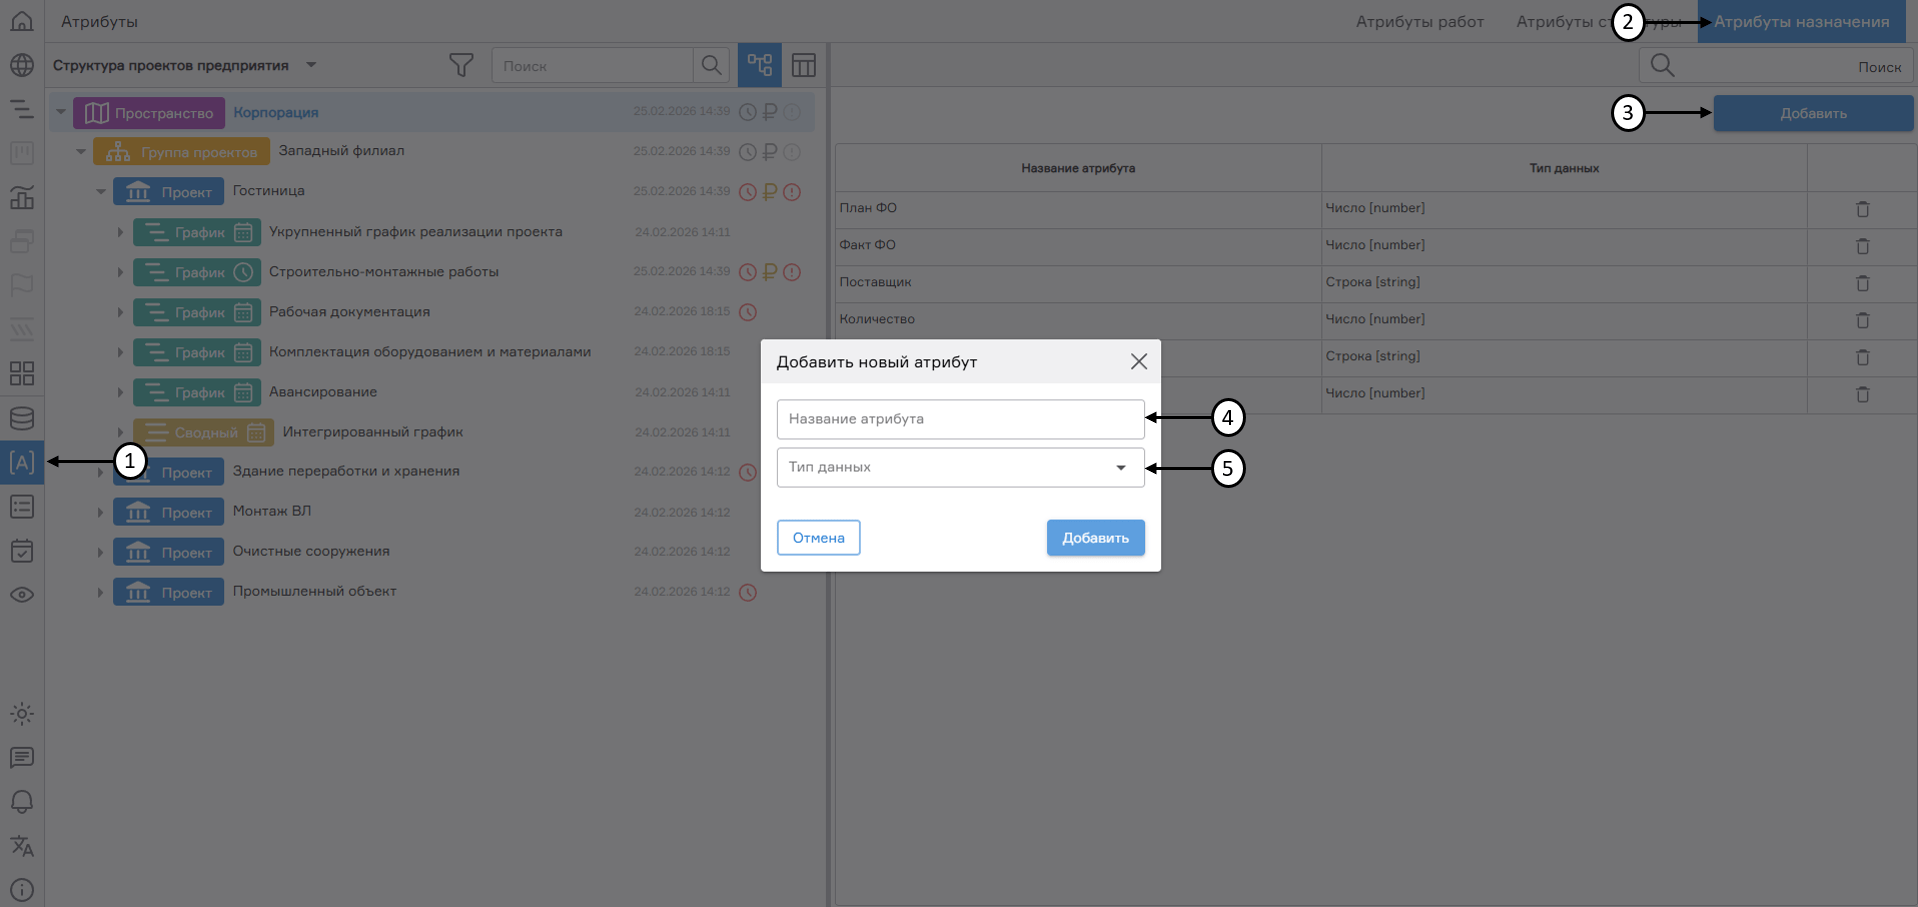Open the language switcher icon in sidebar
This screenshot has height=907, width=1918.
click(21, 846)
